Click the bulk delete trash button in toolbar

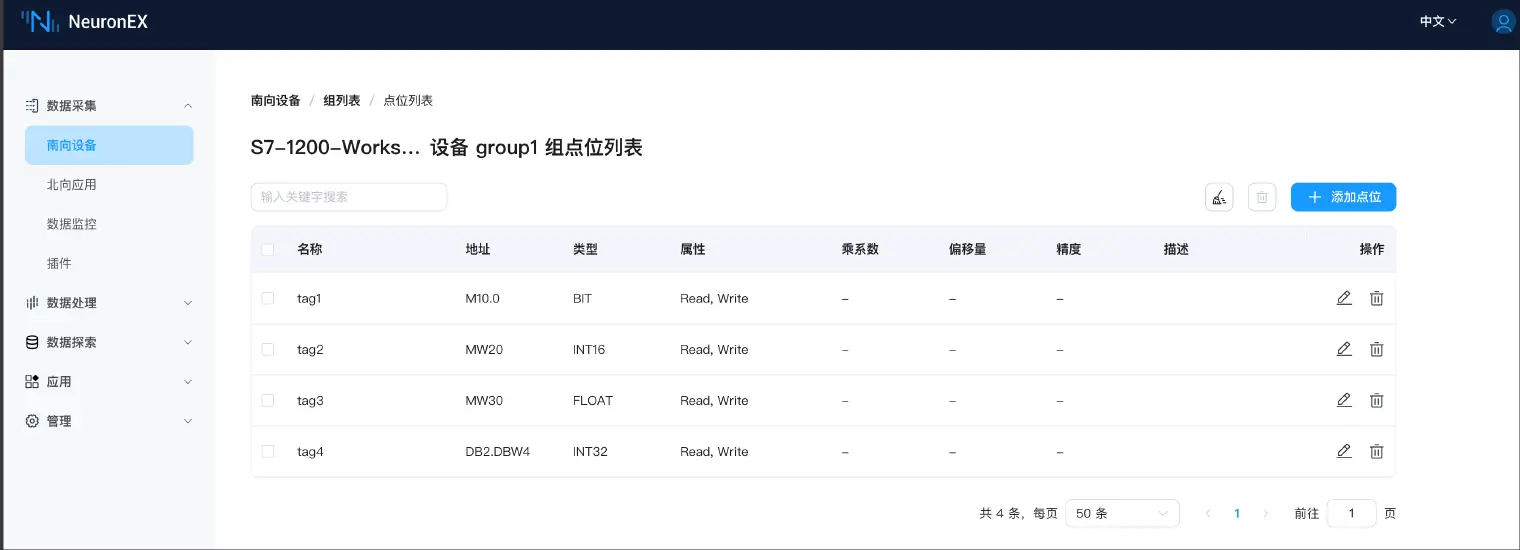[1262, 198]
